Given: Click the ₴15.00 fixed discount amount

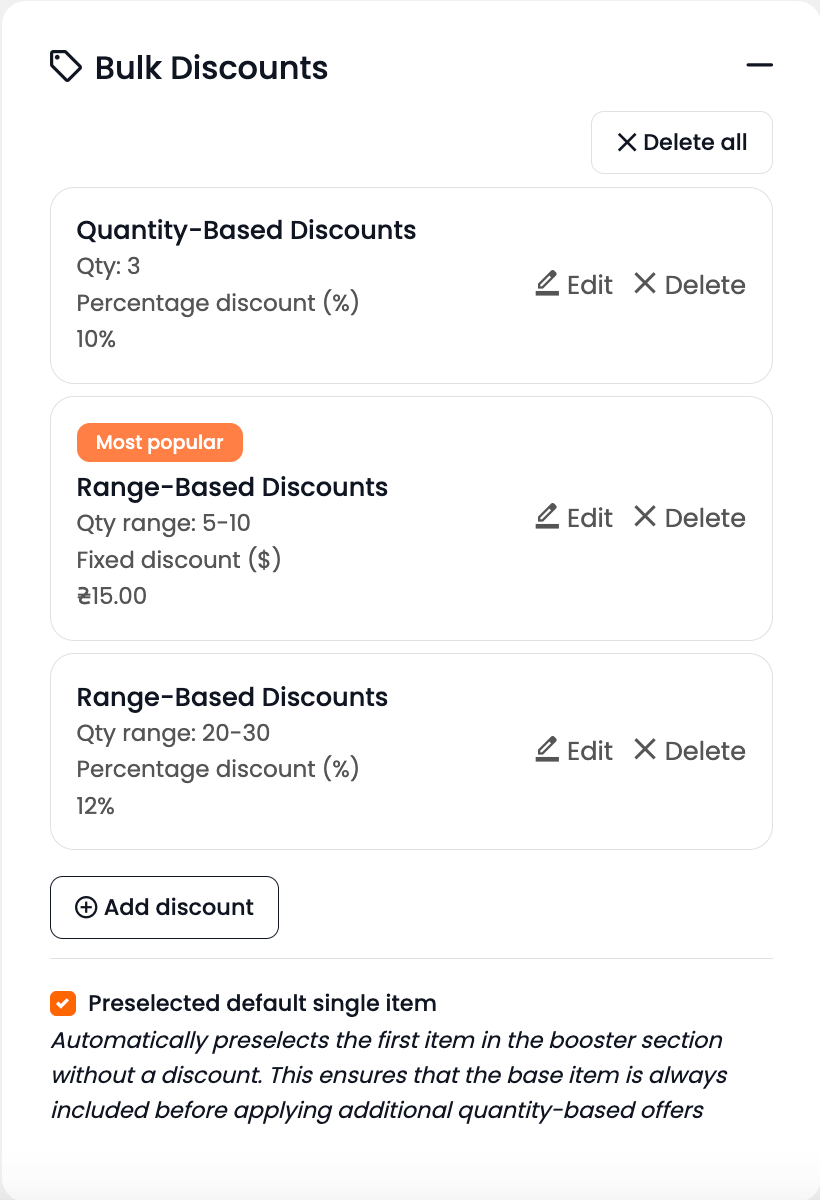Looking at the screenshot, I should (112, 596).
